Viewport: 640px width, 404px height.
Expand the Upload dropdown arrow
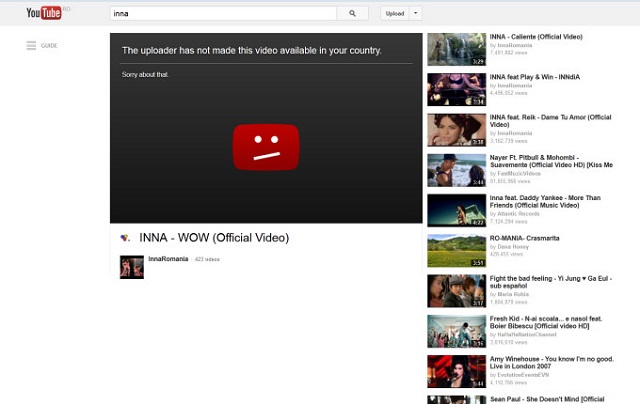[416, 14]
